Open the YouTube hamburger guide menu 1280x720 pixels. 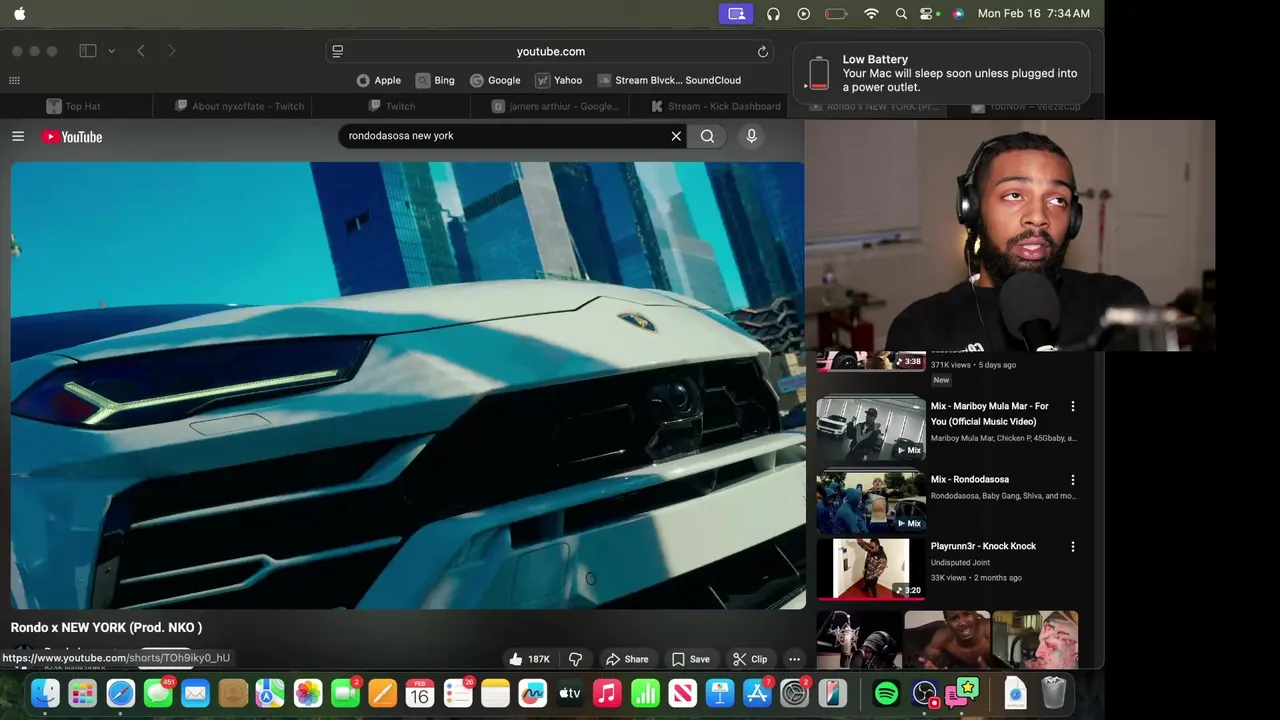tap(18, 136)
